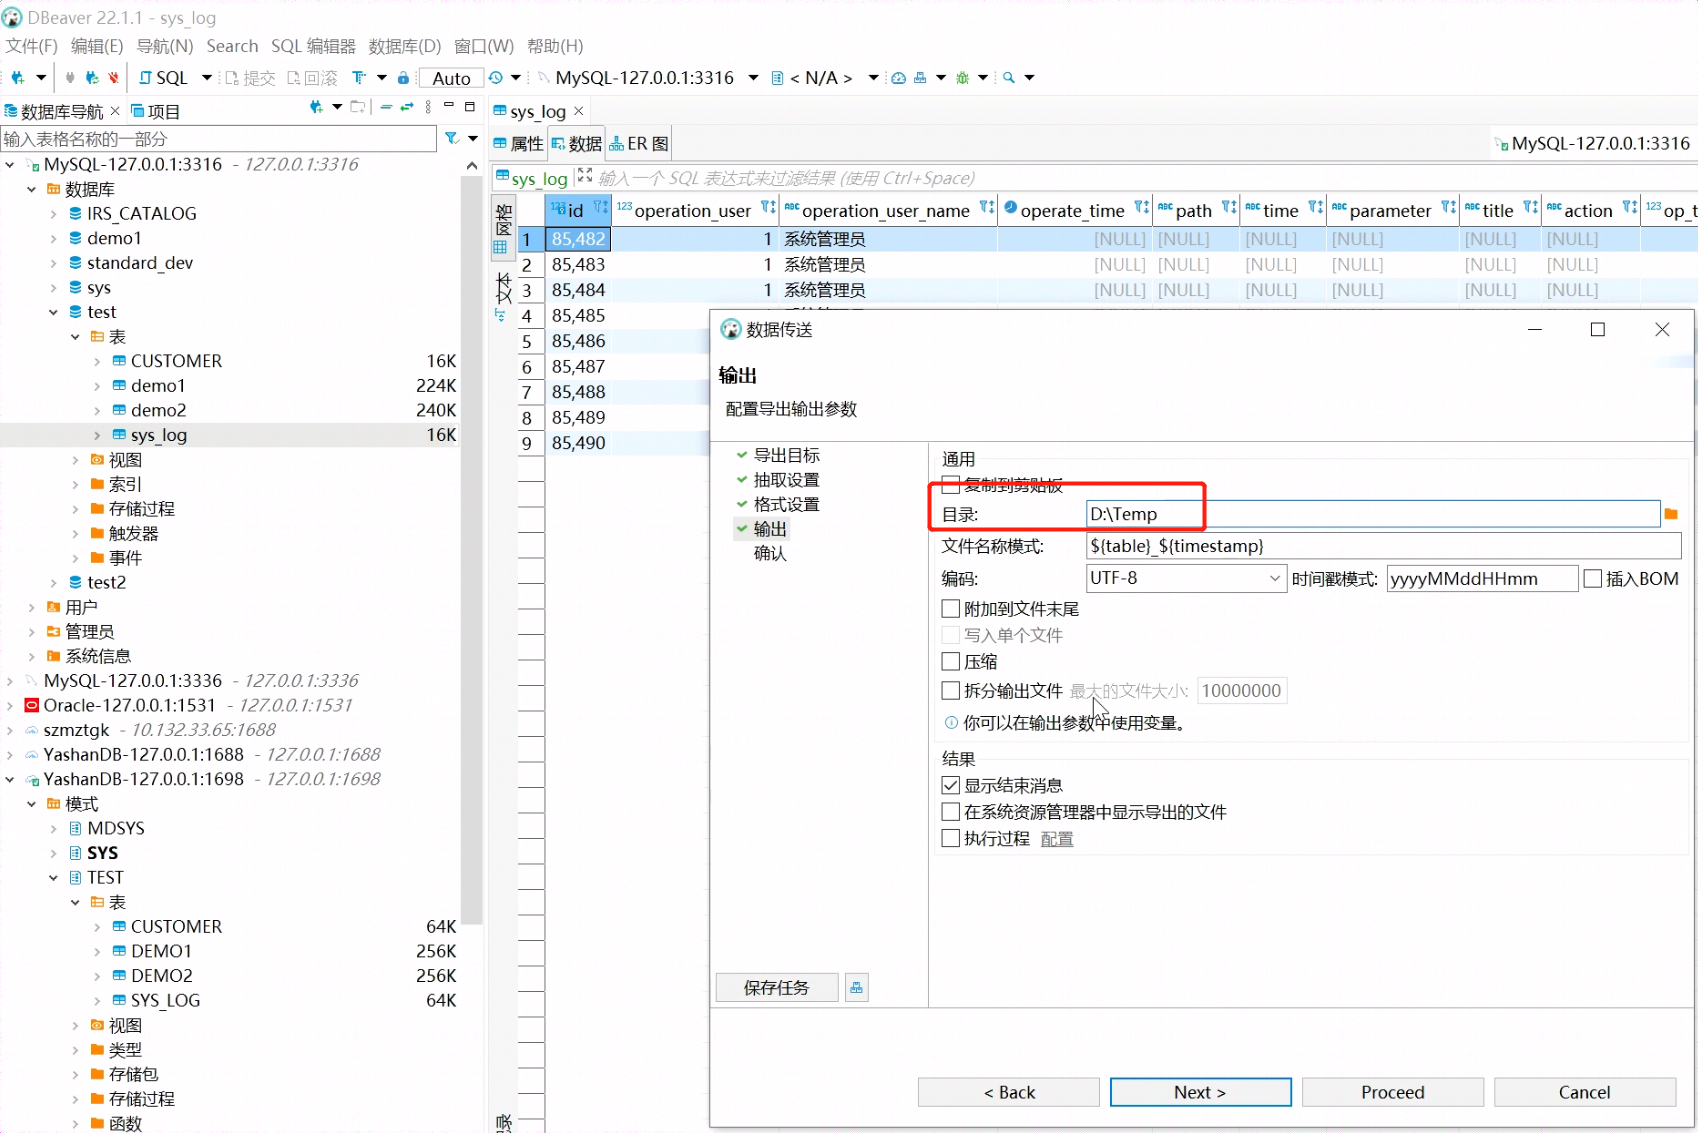Close the 数据库导航 panel tab

115,110
